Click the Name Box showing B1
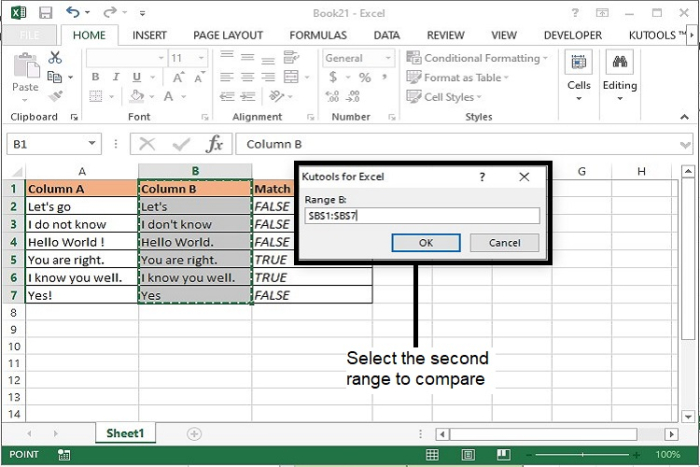700x467 pixels. (54, 144)
